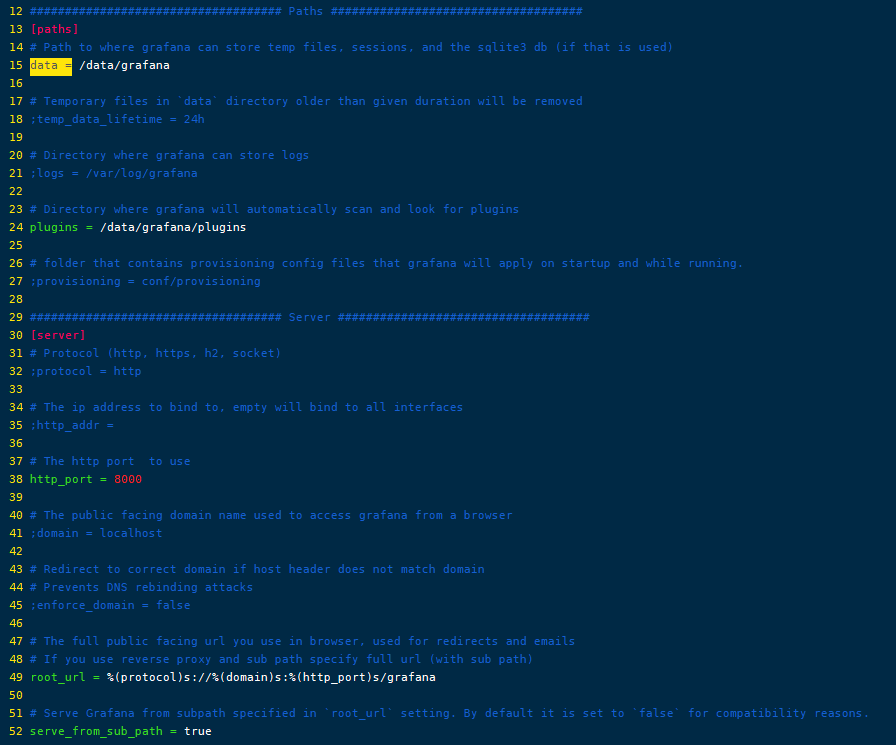The image size is (896, 745).
Task: Click the ';temp_data_lifetime = 24h' line
Action: (x=117, y=119)
